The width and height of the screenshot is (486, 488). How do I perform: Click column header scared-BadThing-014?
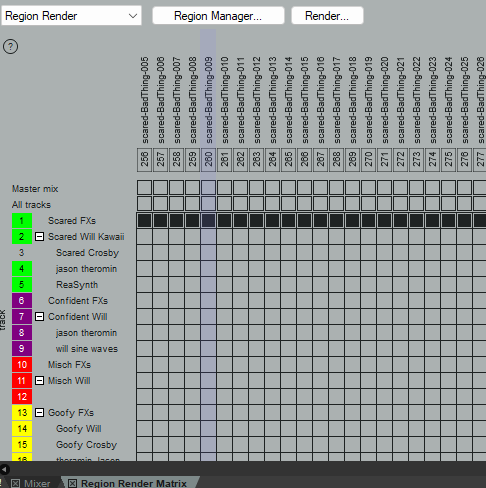point(289,100)
